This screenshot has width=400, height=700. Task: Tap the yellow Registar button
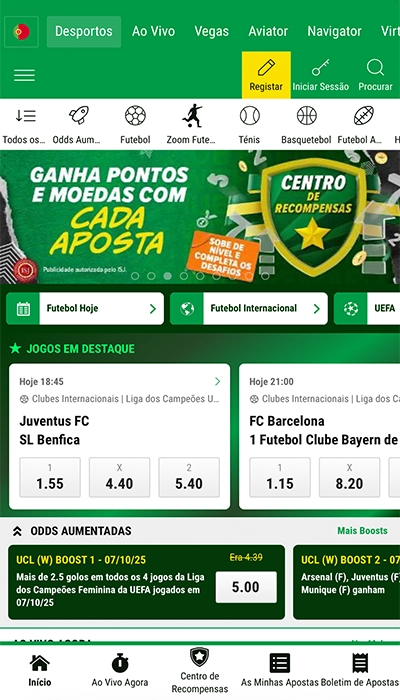[x=266, y=75]
